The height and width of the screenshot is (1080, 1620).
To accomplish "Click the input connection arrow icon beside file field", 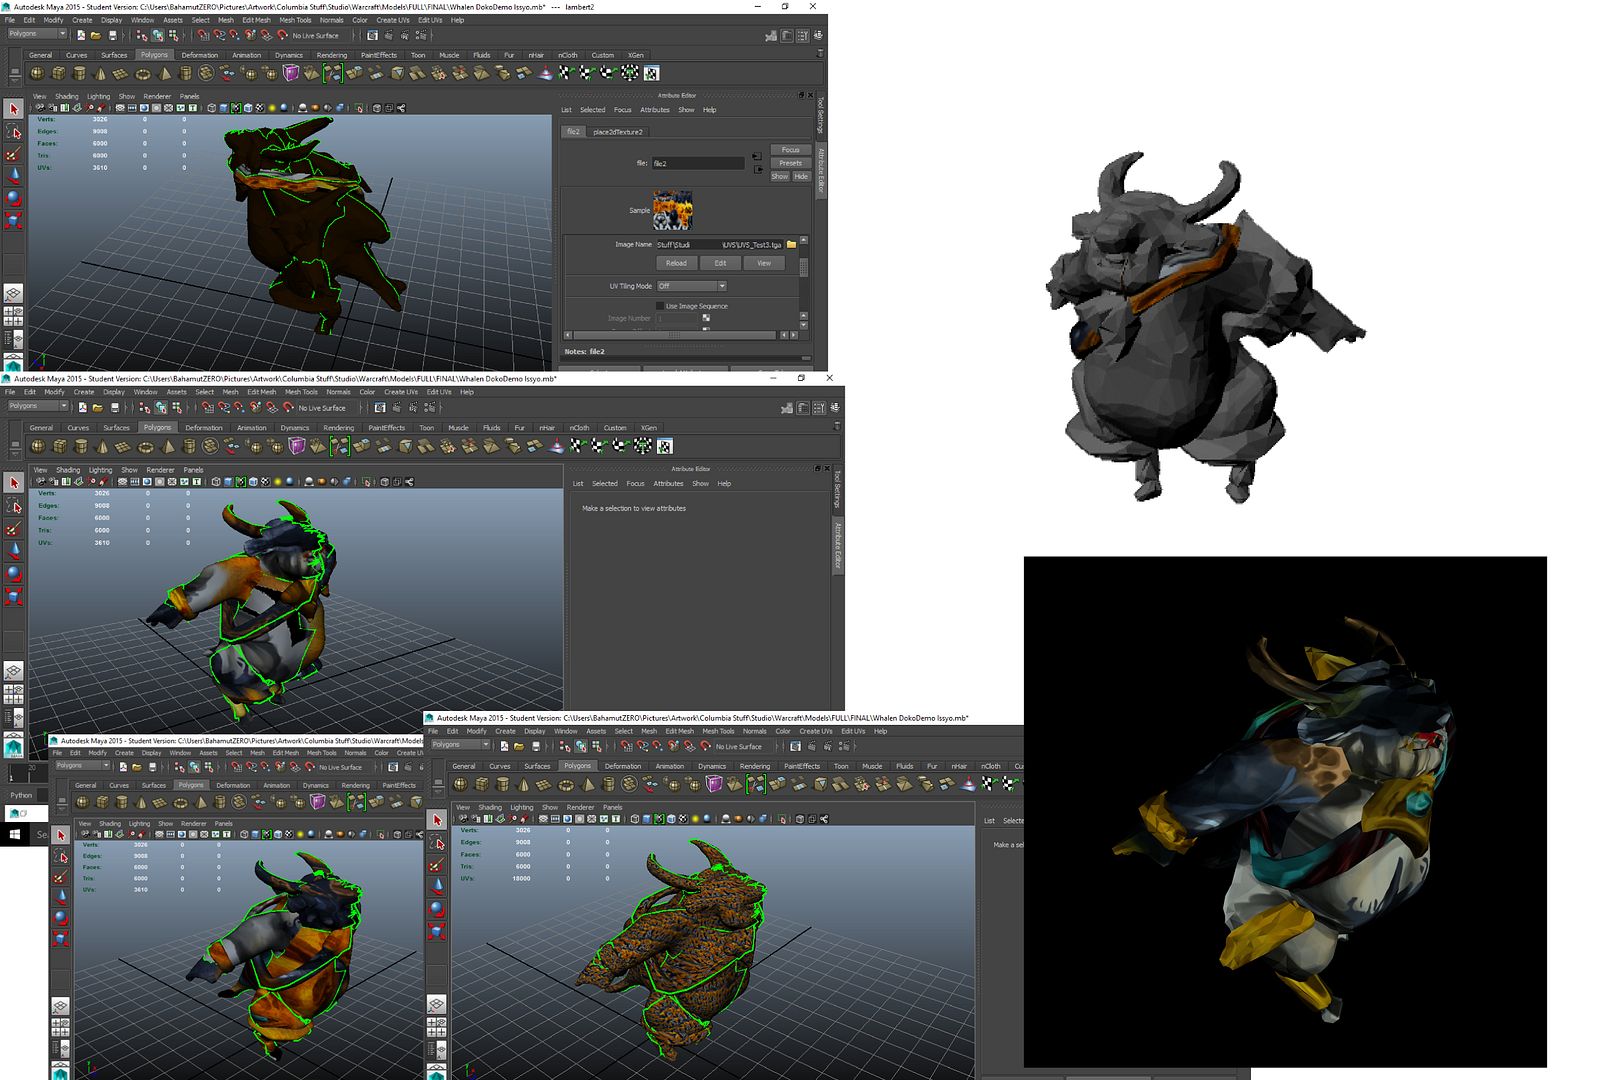I will click(757, 156).
